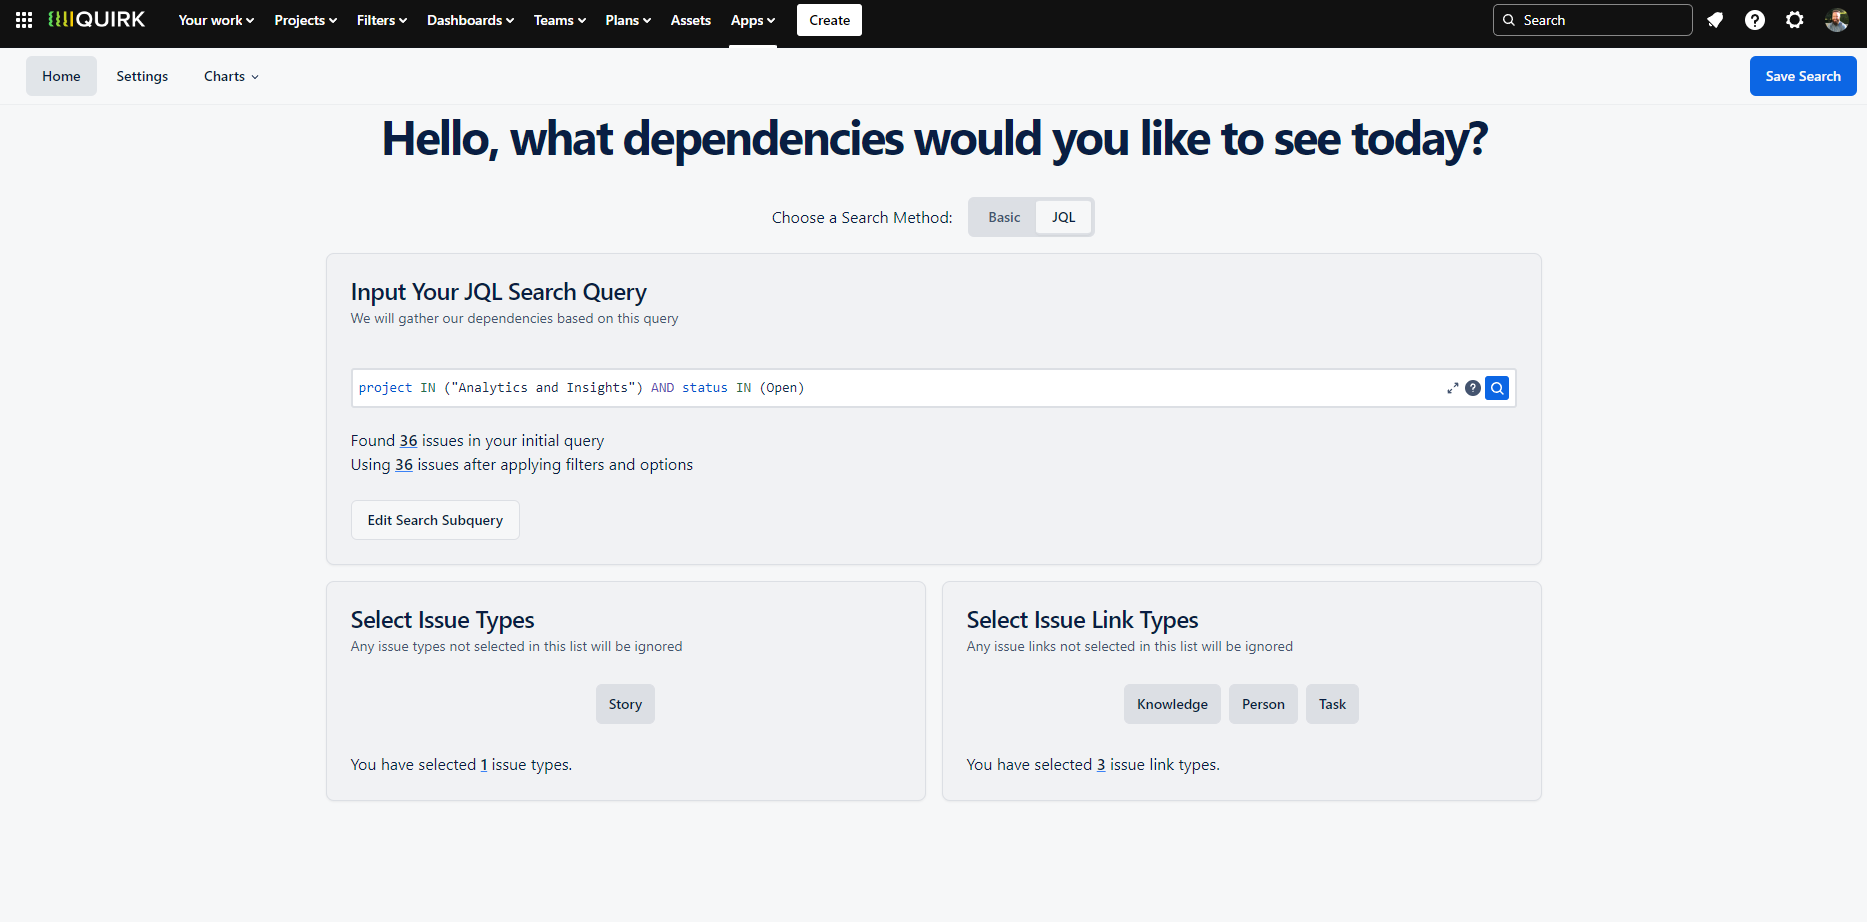Click the Select Issue Link Types heading

point(1082,620)
